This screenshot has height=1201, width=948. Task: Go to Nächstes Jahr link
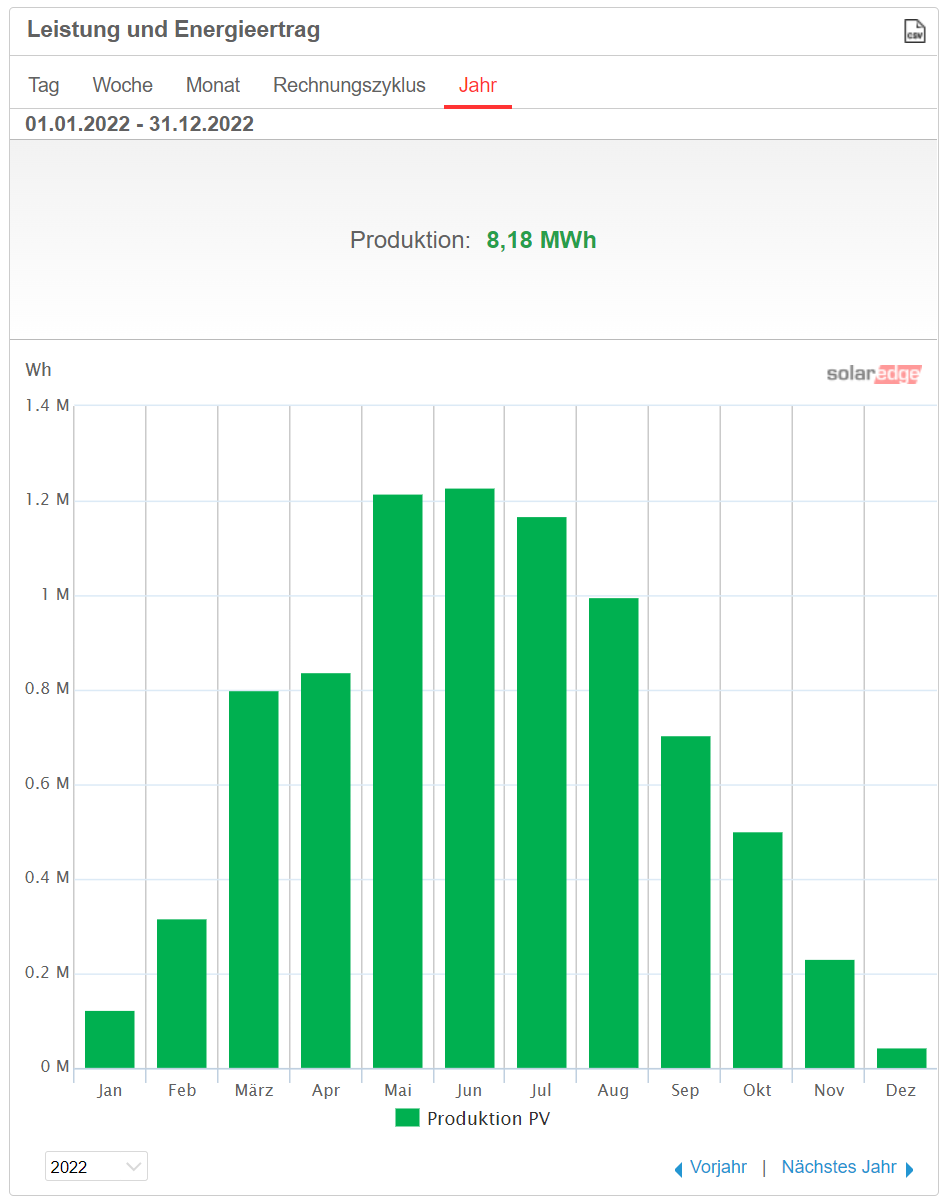pos(839,1167)
